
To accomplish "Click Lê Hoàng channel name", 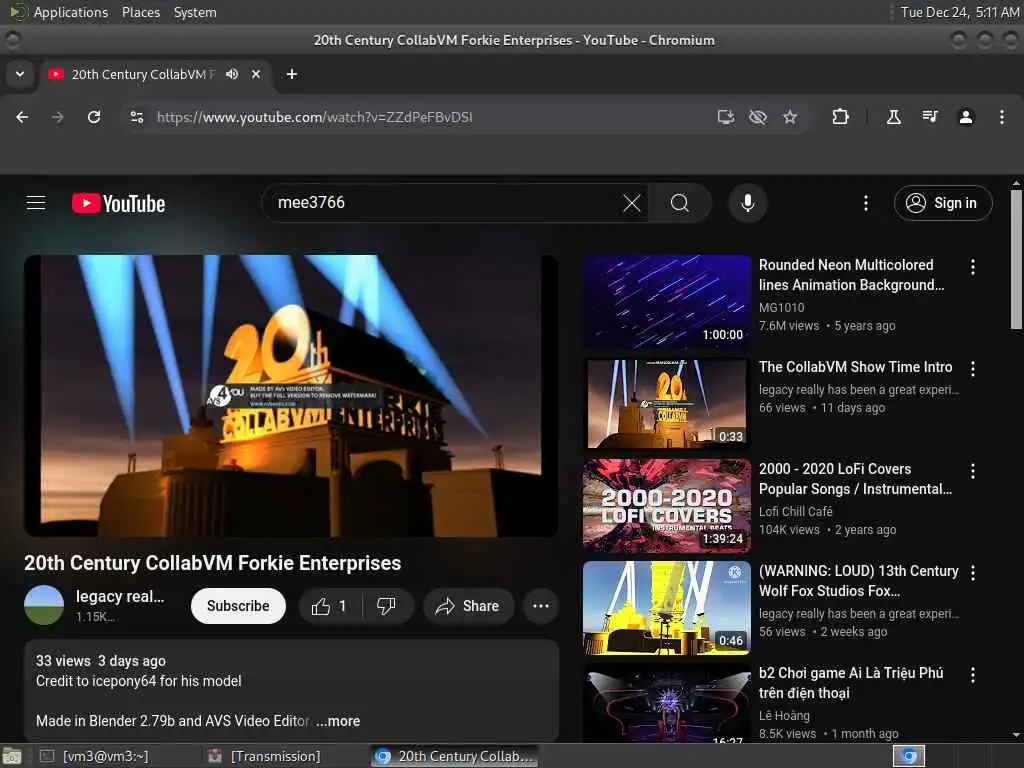I will click(x=784, y=716).
